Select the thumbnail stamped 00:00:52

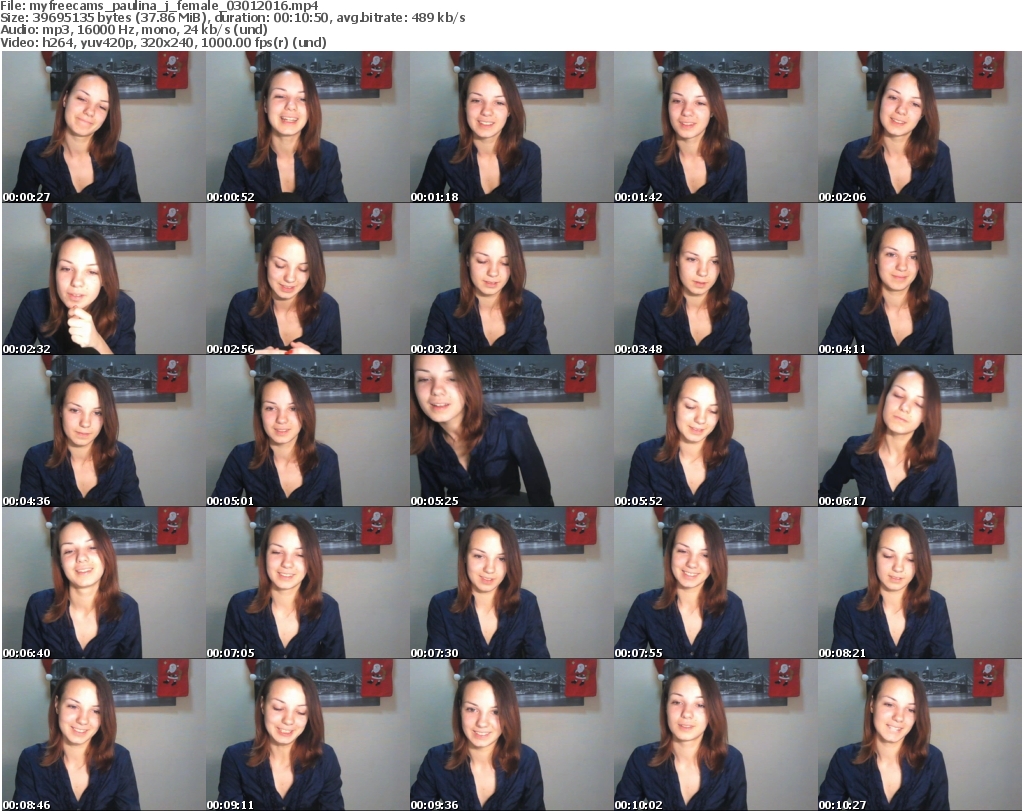(x=308, y=127)
